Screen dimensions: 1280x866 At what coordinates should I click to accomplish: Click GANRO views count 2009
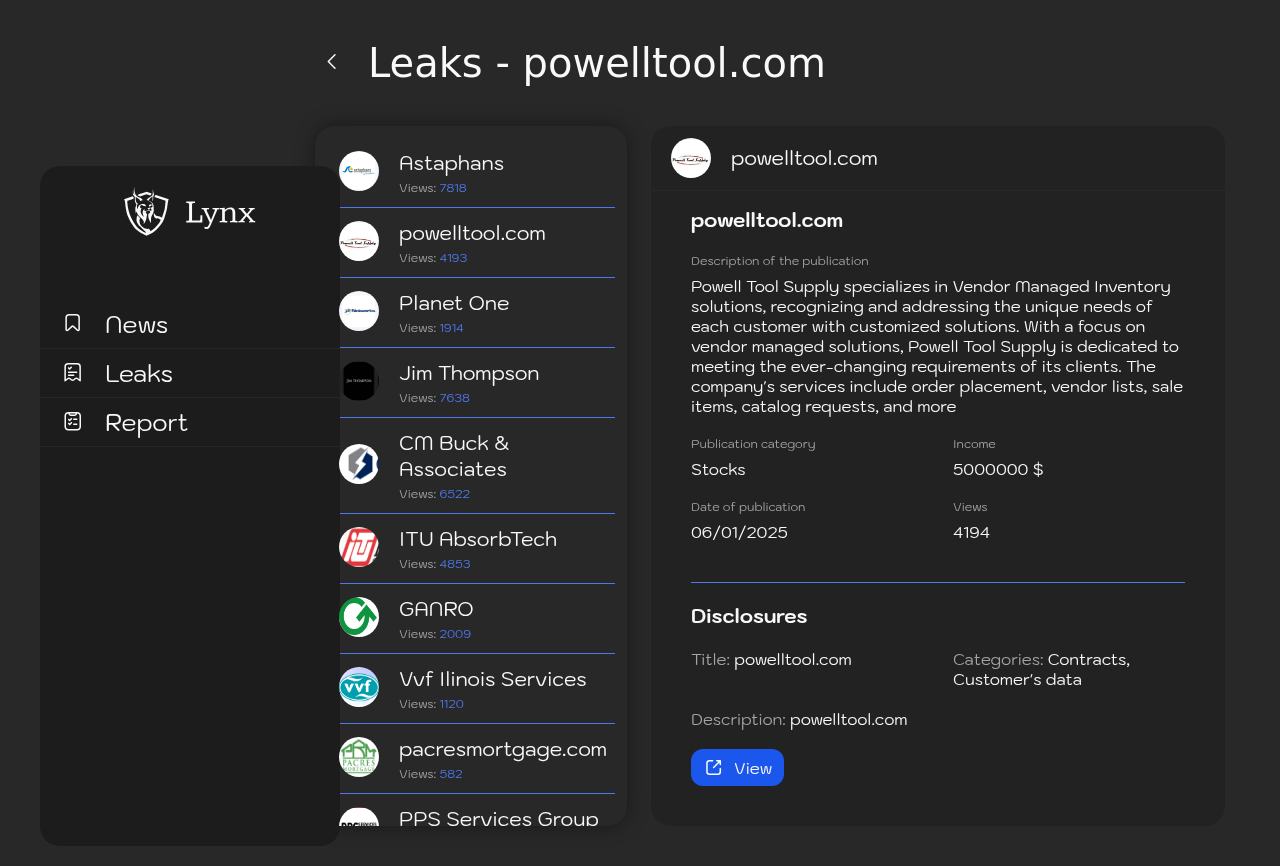point(455,634)
